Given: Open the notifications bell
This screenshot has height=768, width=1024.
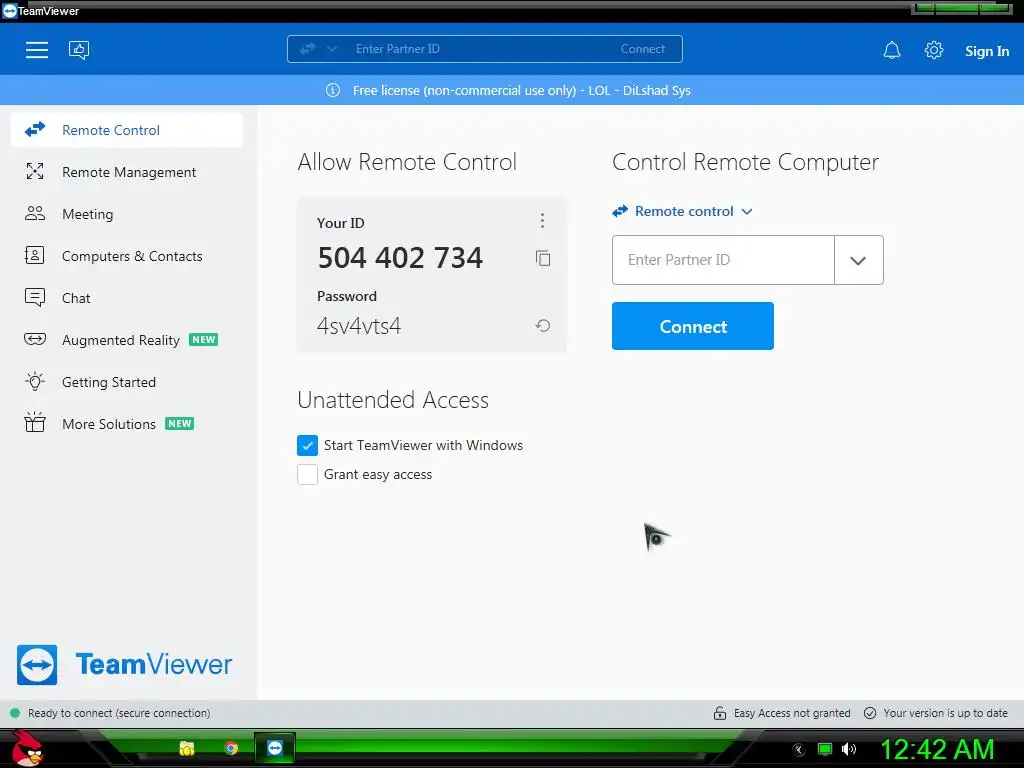Looking at the screenshot, I should point(891,50).
